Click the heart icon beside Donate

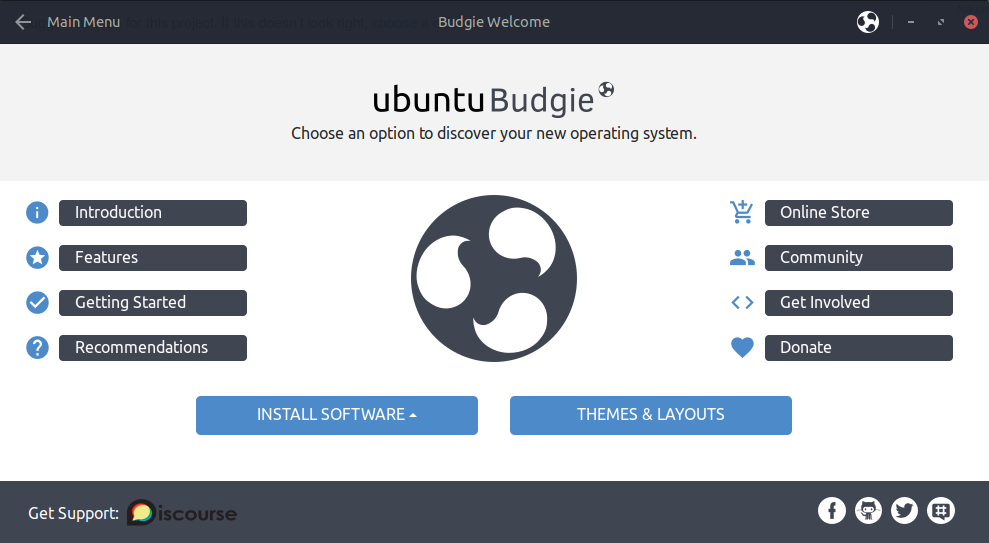click(x=742, y=347)
